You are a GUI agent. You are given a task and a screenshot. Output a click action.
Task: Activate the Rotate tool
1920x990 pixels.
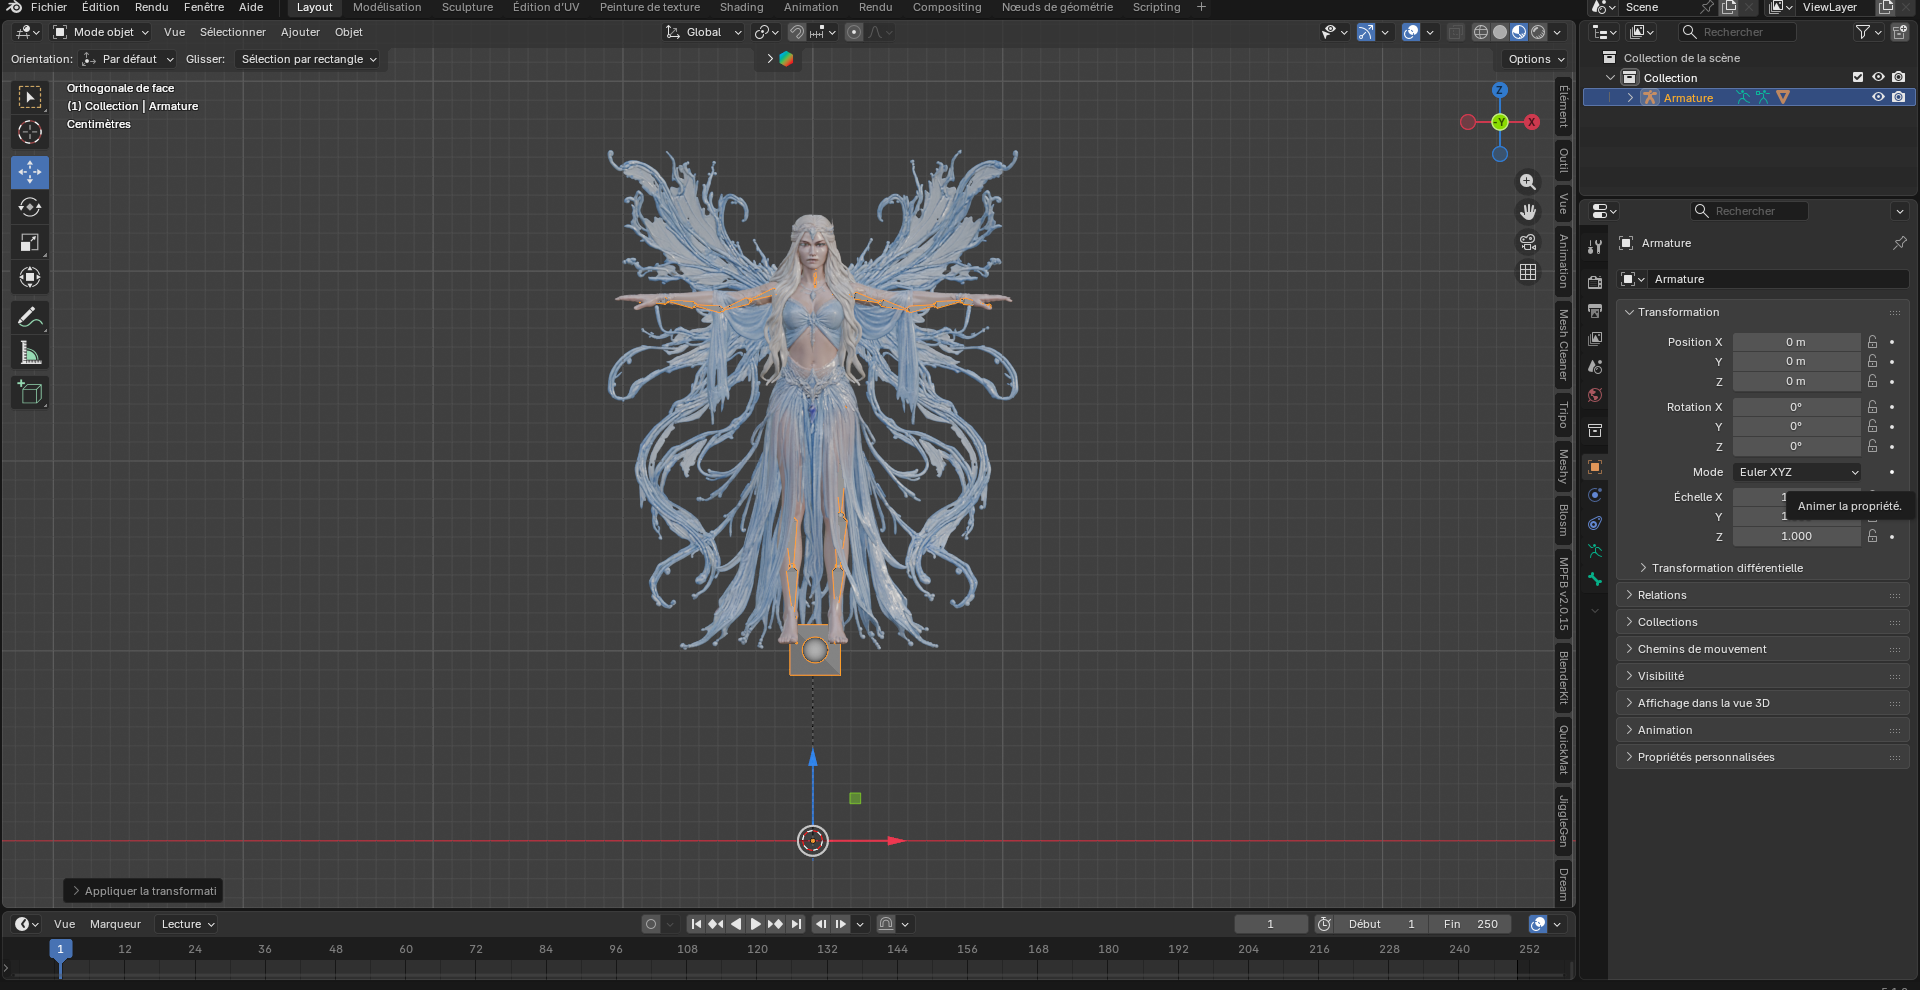pos(30,207)
